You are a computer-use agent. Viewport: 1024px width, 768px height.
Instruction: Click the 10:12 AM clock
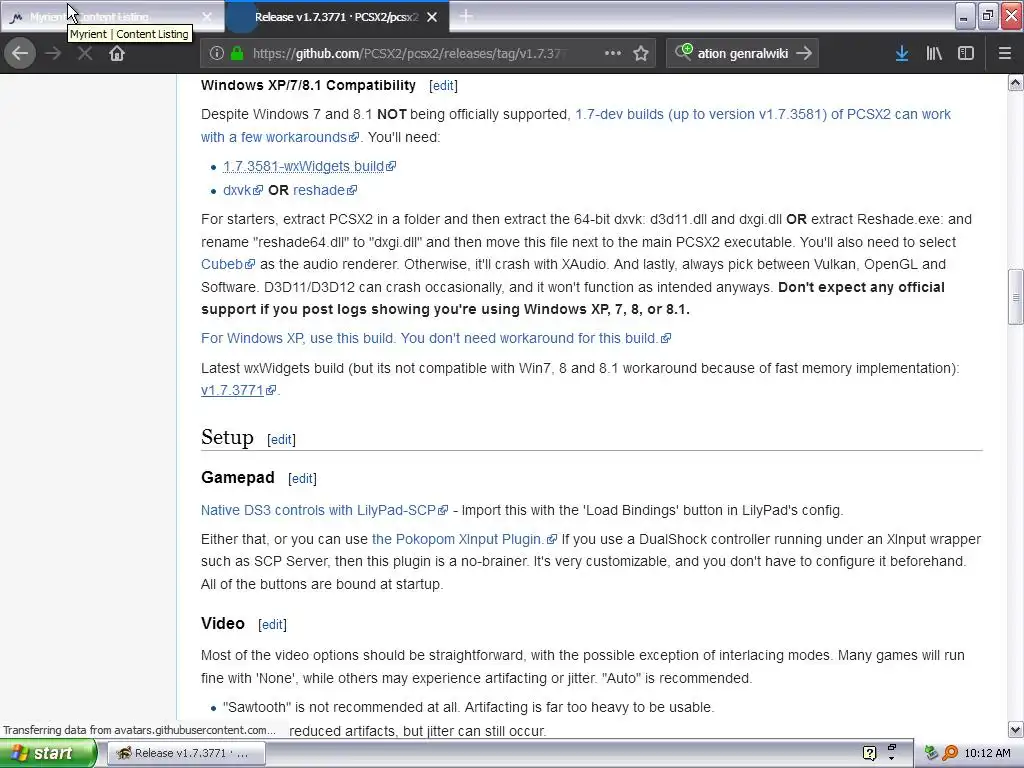[x=987, y=754]
